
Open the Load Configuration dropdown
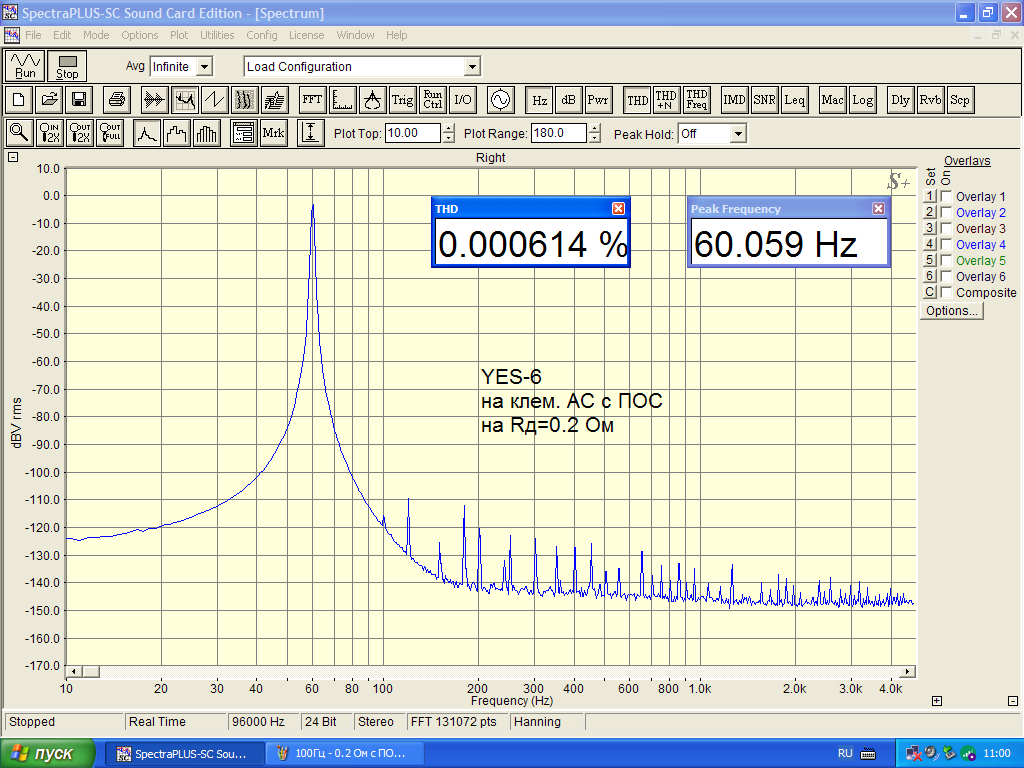pyautogui.click(x=472, y=67)
